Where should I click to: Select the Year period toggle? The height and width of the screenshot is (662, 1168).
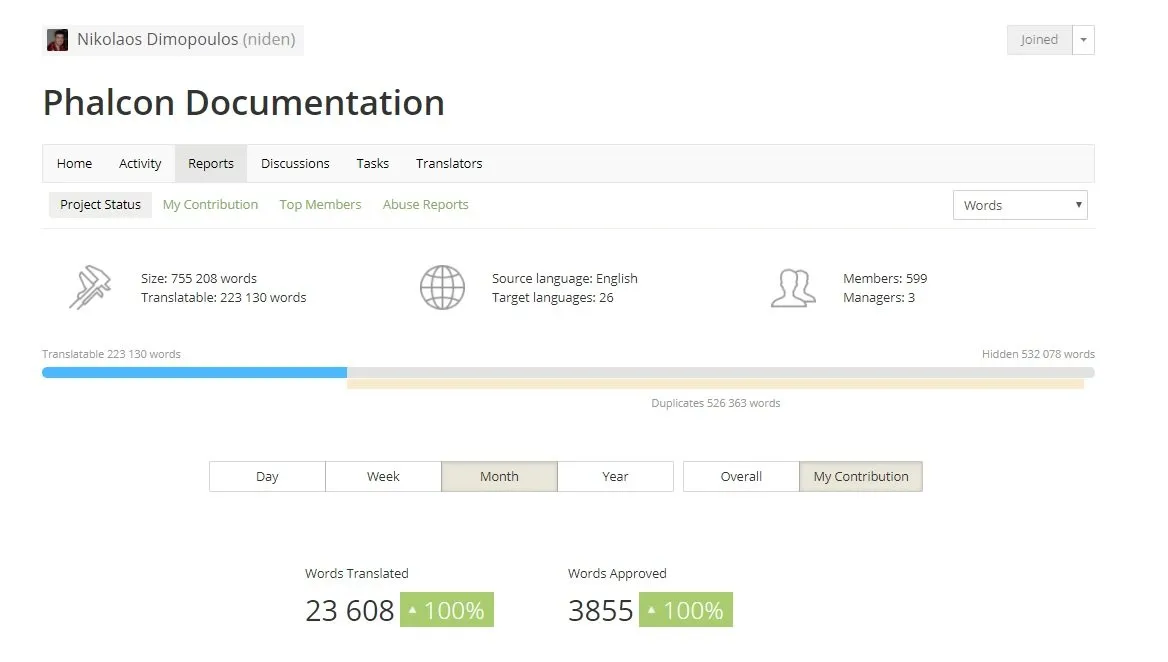tap(615, 477)
